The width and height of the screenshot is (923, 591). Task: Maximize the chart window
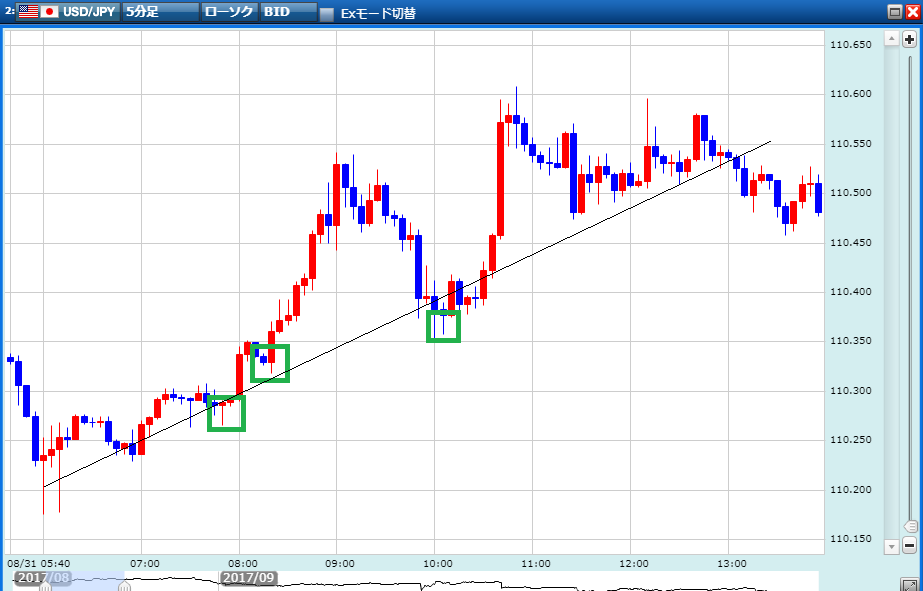click(x=895, y=11)
